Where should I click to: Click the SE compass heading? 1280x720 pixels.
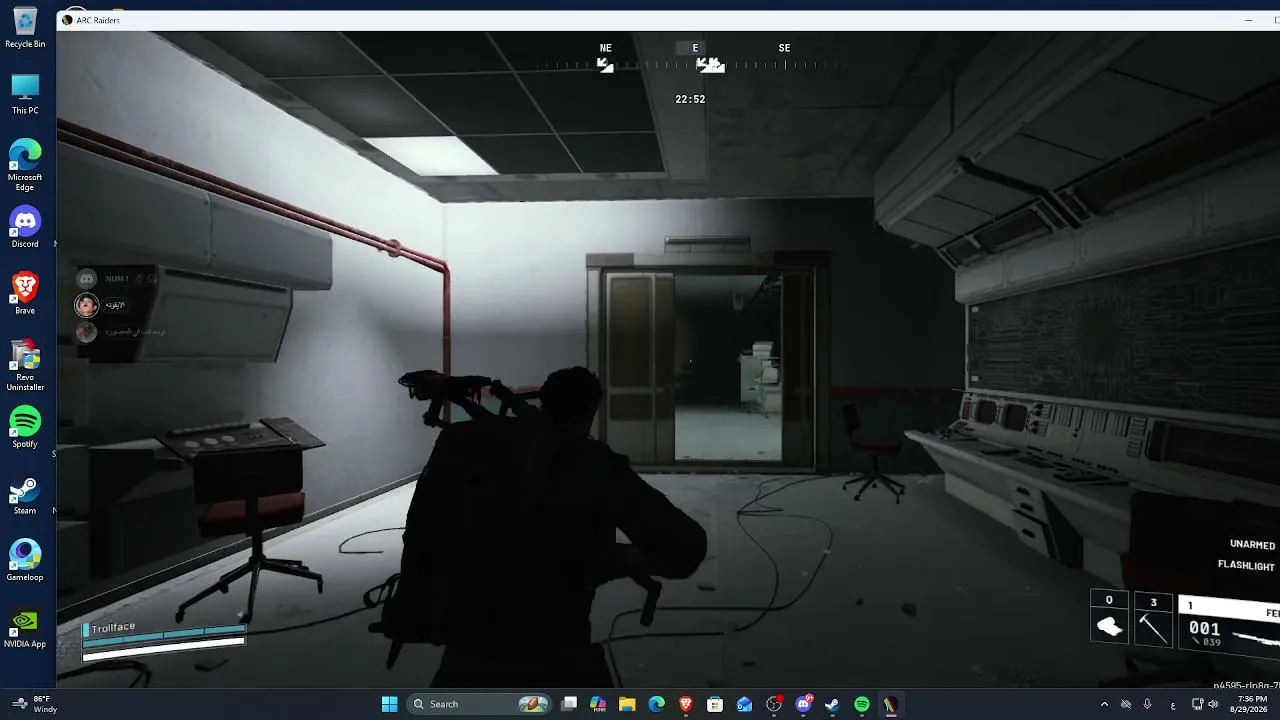(784, 48)
